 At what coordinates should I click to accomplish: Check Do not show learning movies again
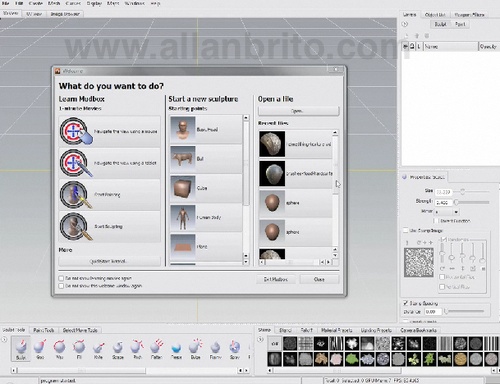[61, 278]
